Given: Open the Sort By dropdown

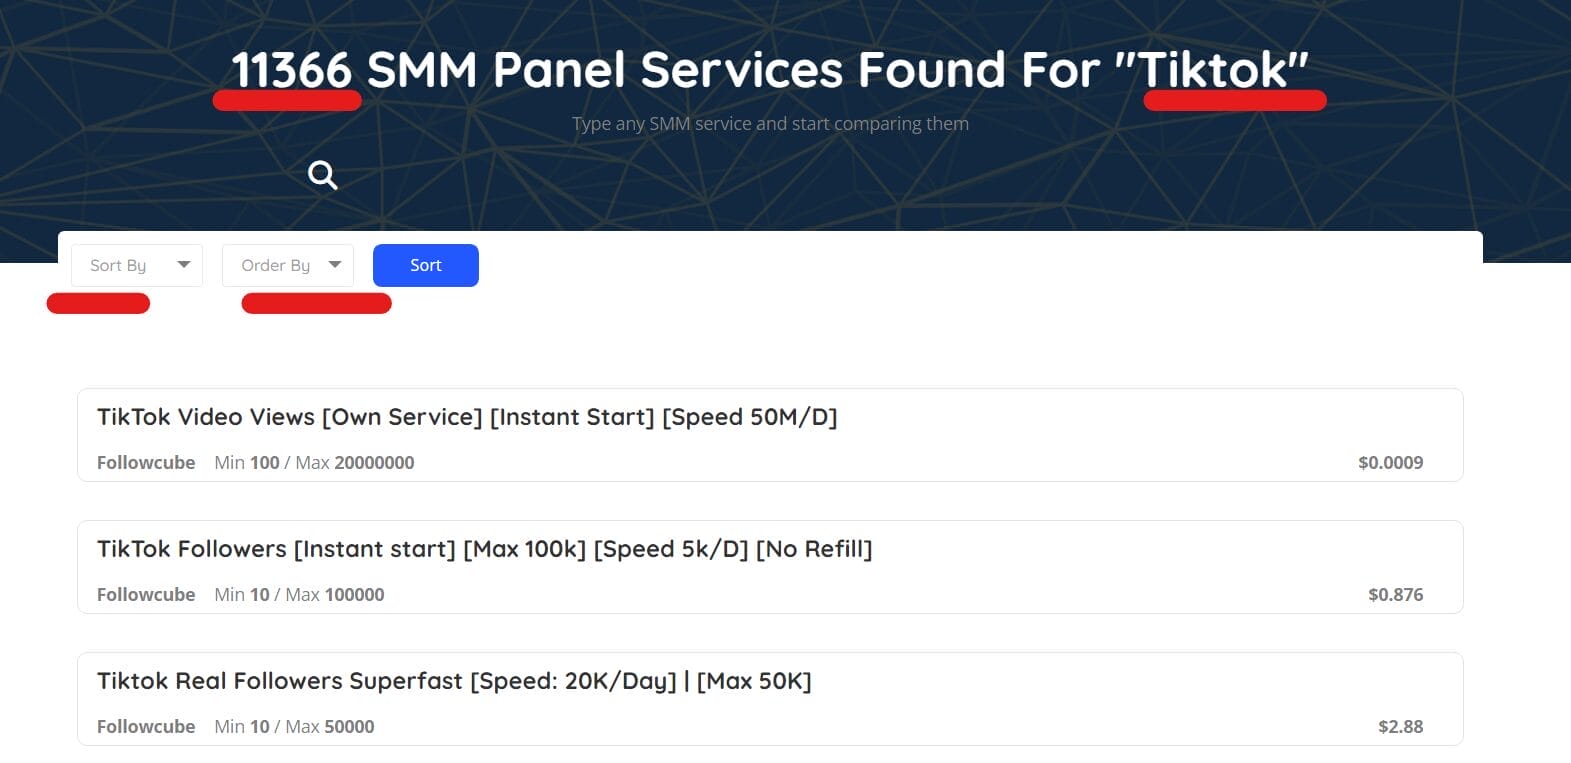Looking at the screenshot, I should coord(136,265).
